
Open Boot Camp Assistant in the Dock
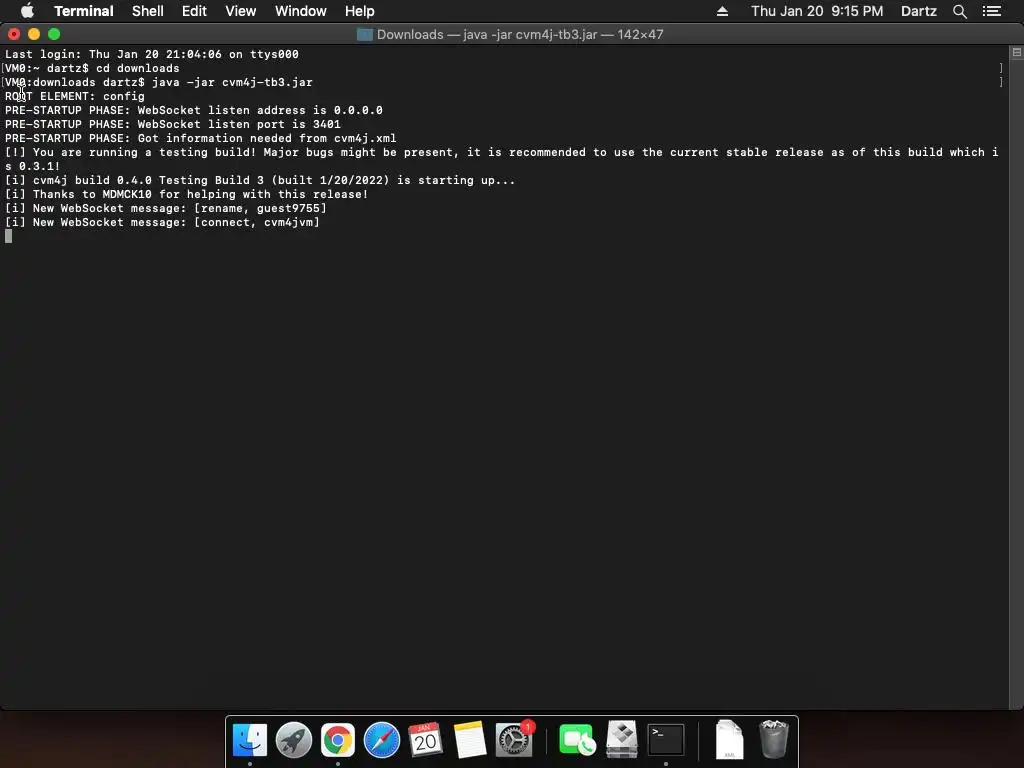(x=621, y=740)
